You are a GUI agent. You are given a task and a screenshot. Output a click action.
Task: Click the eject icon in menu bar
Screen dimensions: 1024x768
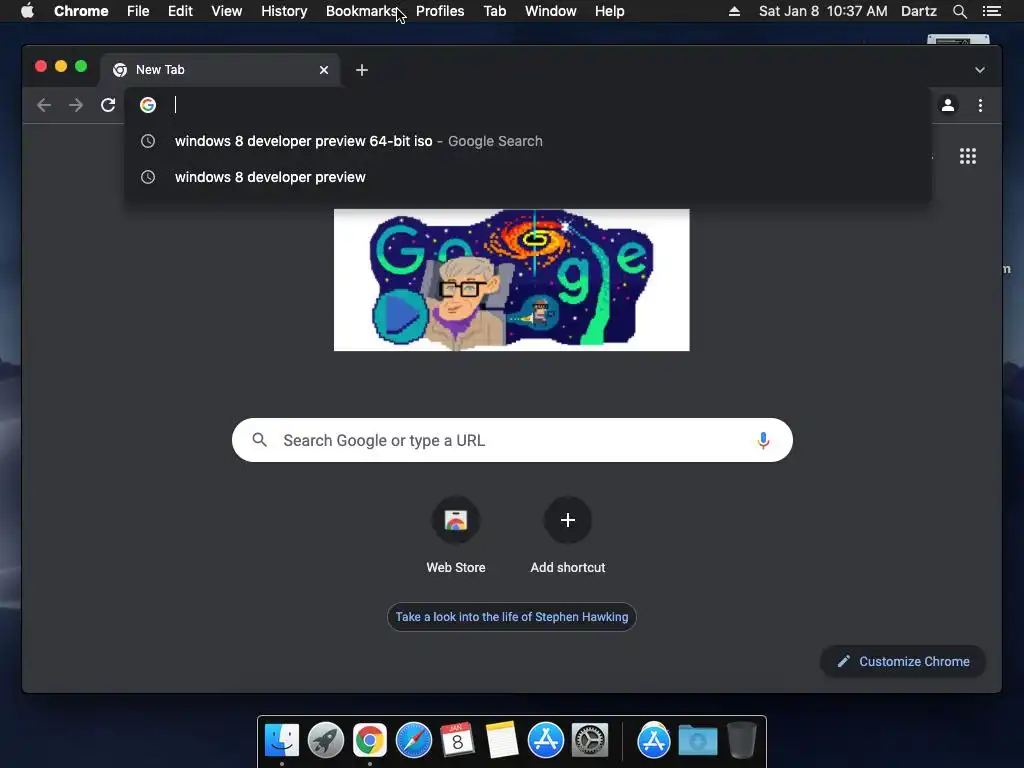(x=734, y=11)
